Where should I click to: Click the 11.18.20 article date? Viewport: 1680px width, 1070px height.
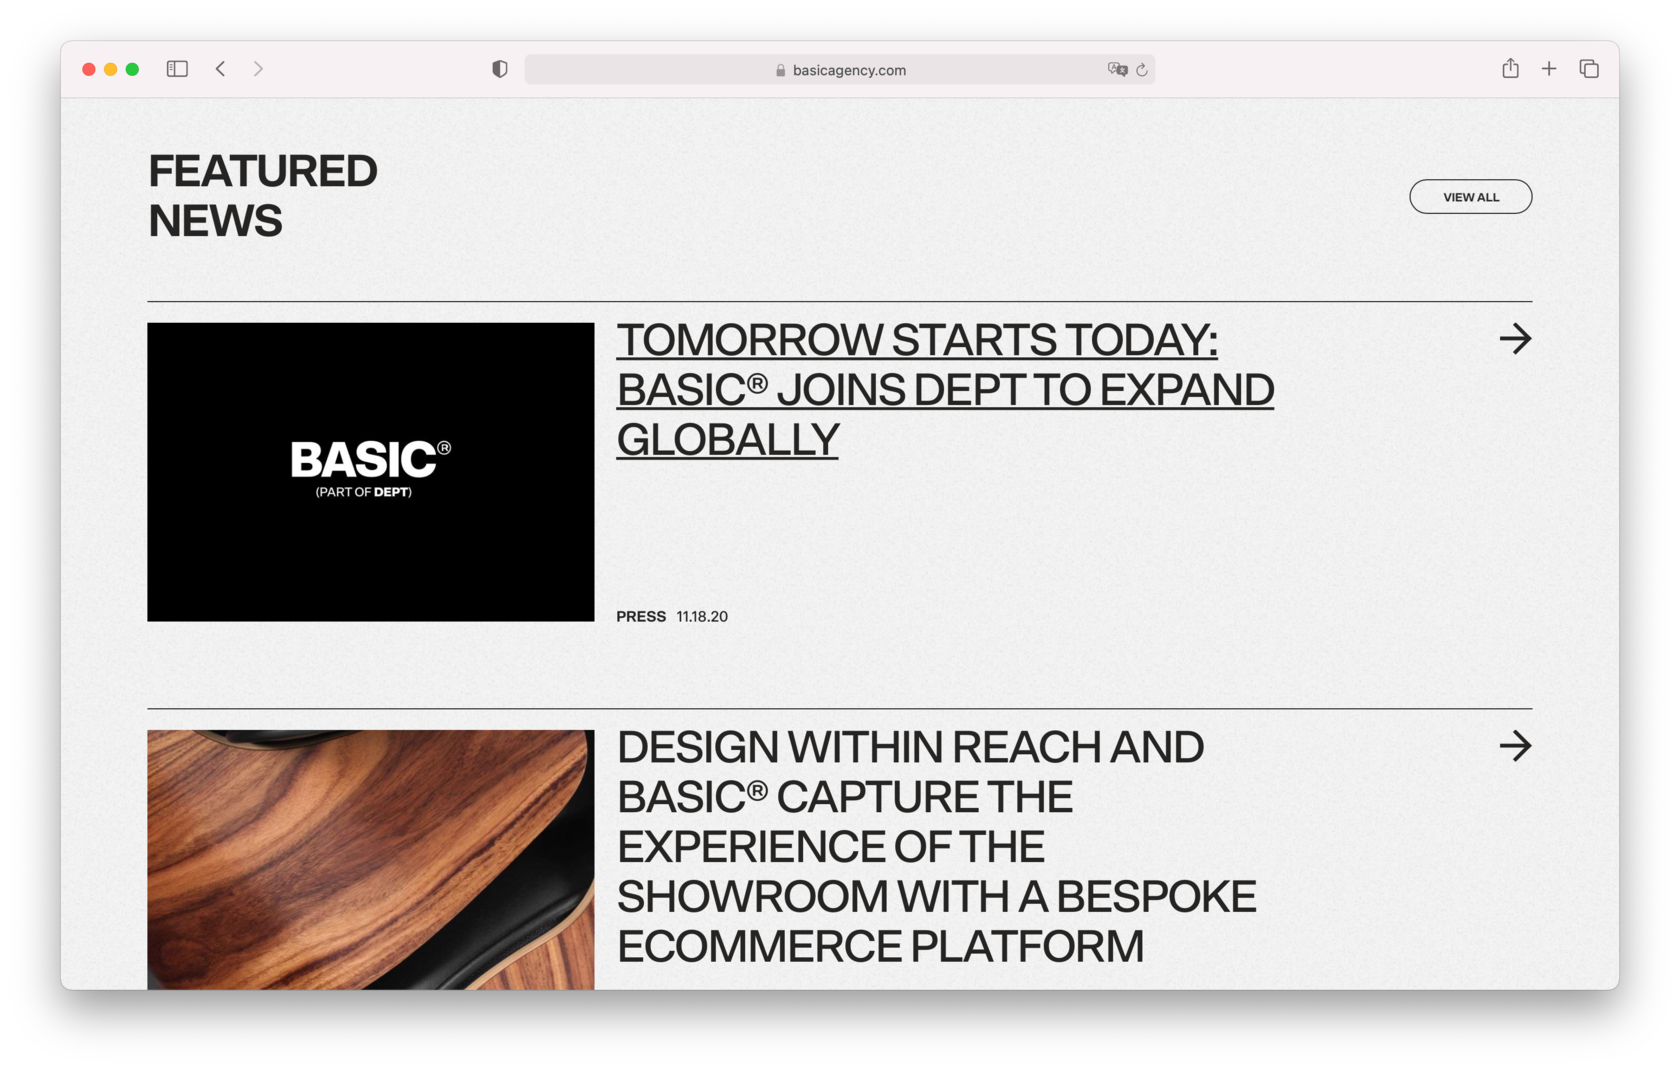point(702,617)
